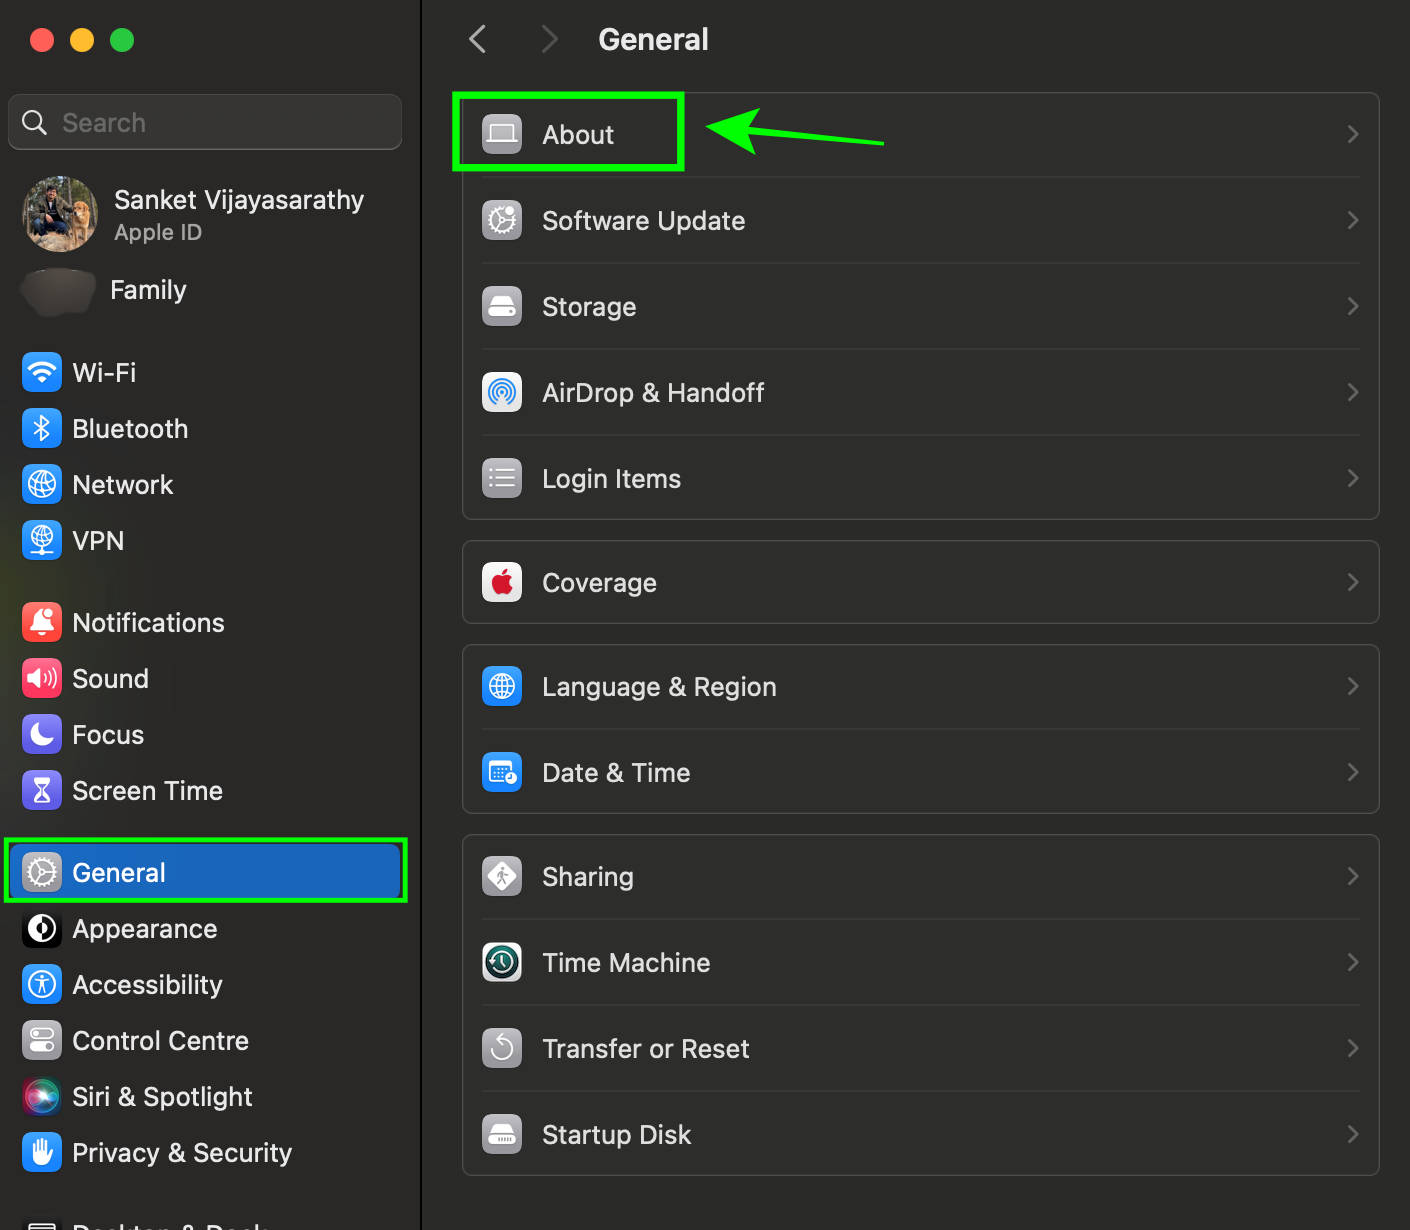1410x1230 pixels.
Task: Click the Sound speaker icon
Action: tap(41, 678)
